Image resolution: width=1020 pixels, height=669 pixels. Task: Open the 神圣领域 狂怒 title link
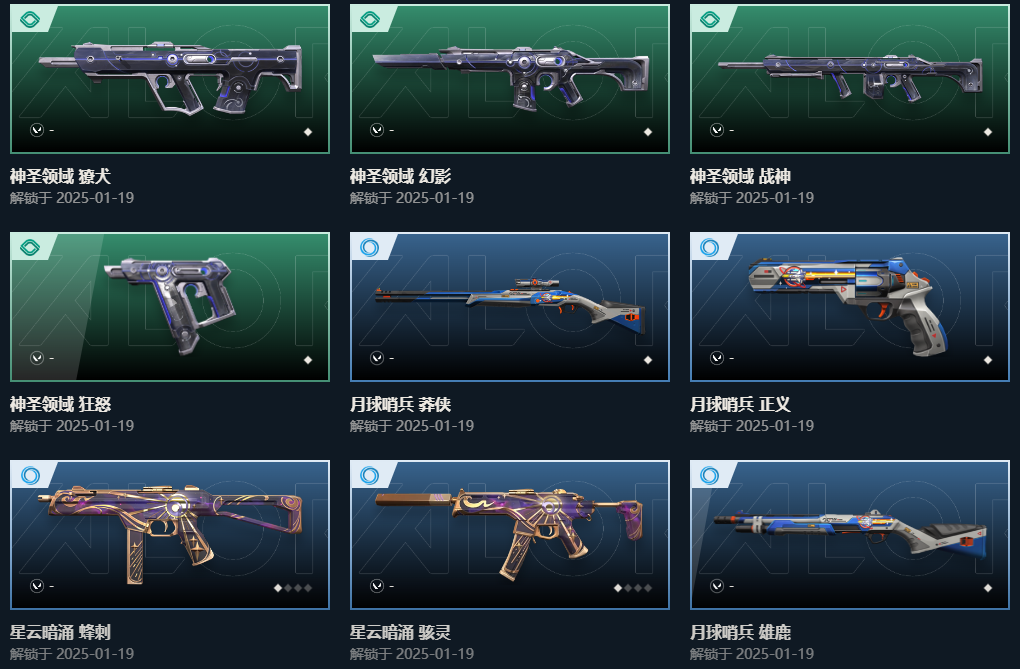(60, 404)
